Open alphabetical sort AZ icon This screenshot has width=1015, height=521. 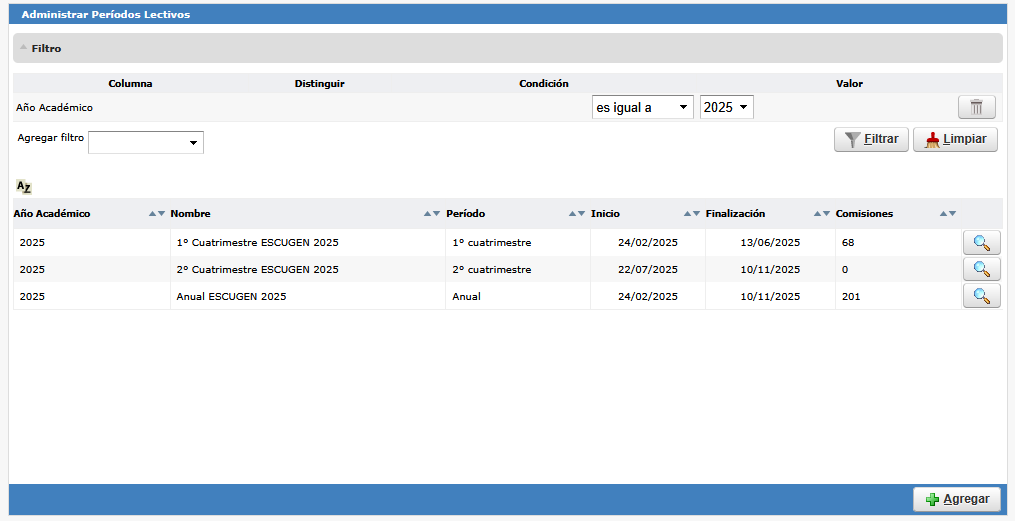point(24,187)
